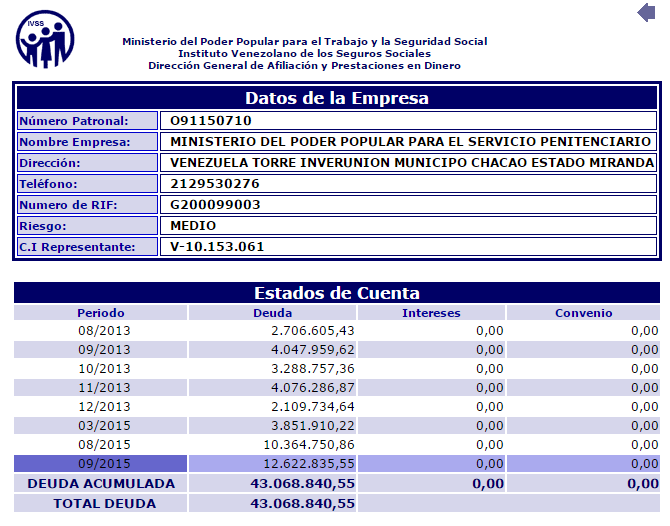
Task: Click the Deuda column header
Action: point(272,313)
